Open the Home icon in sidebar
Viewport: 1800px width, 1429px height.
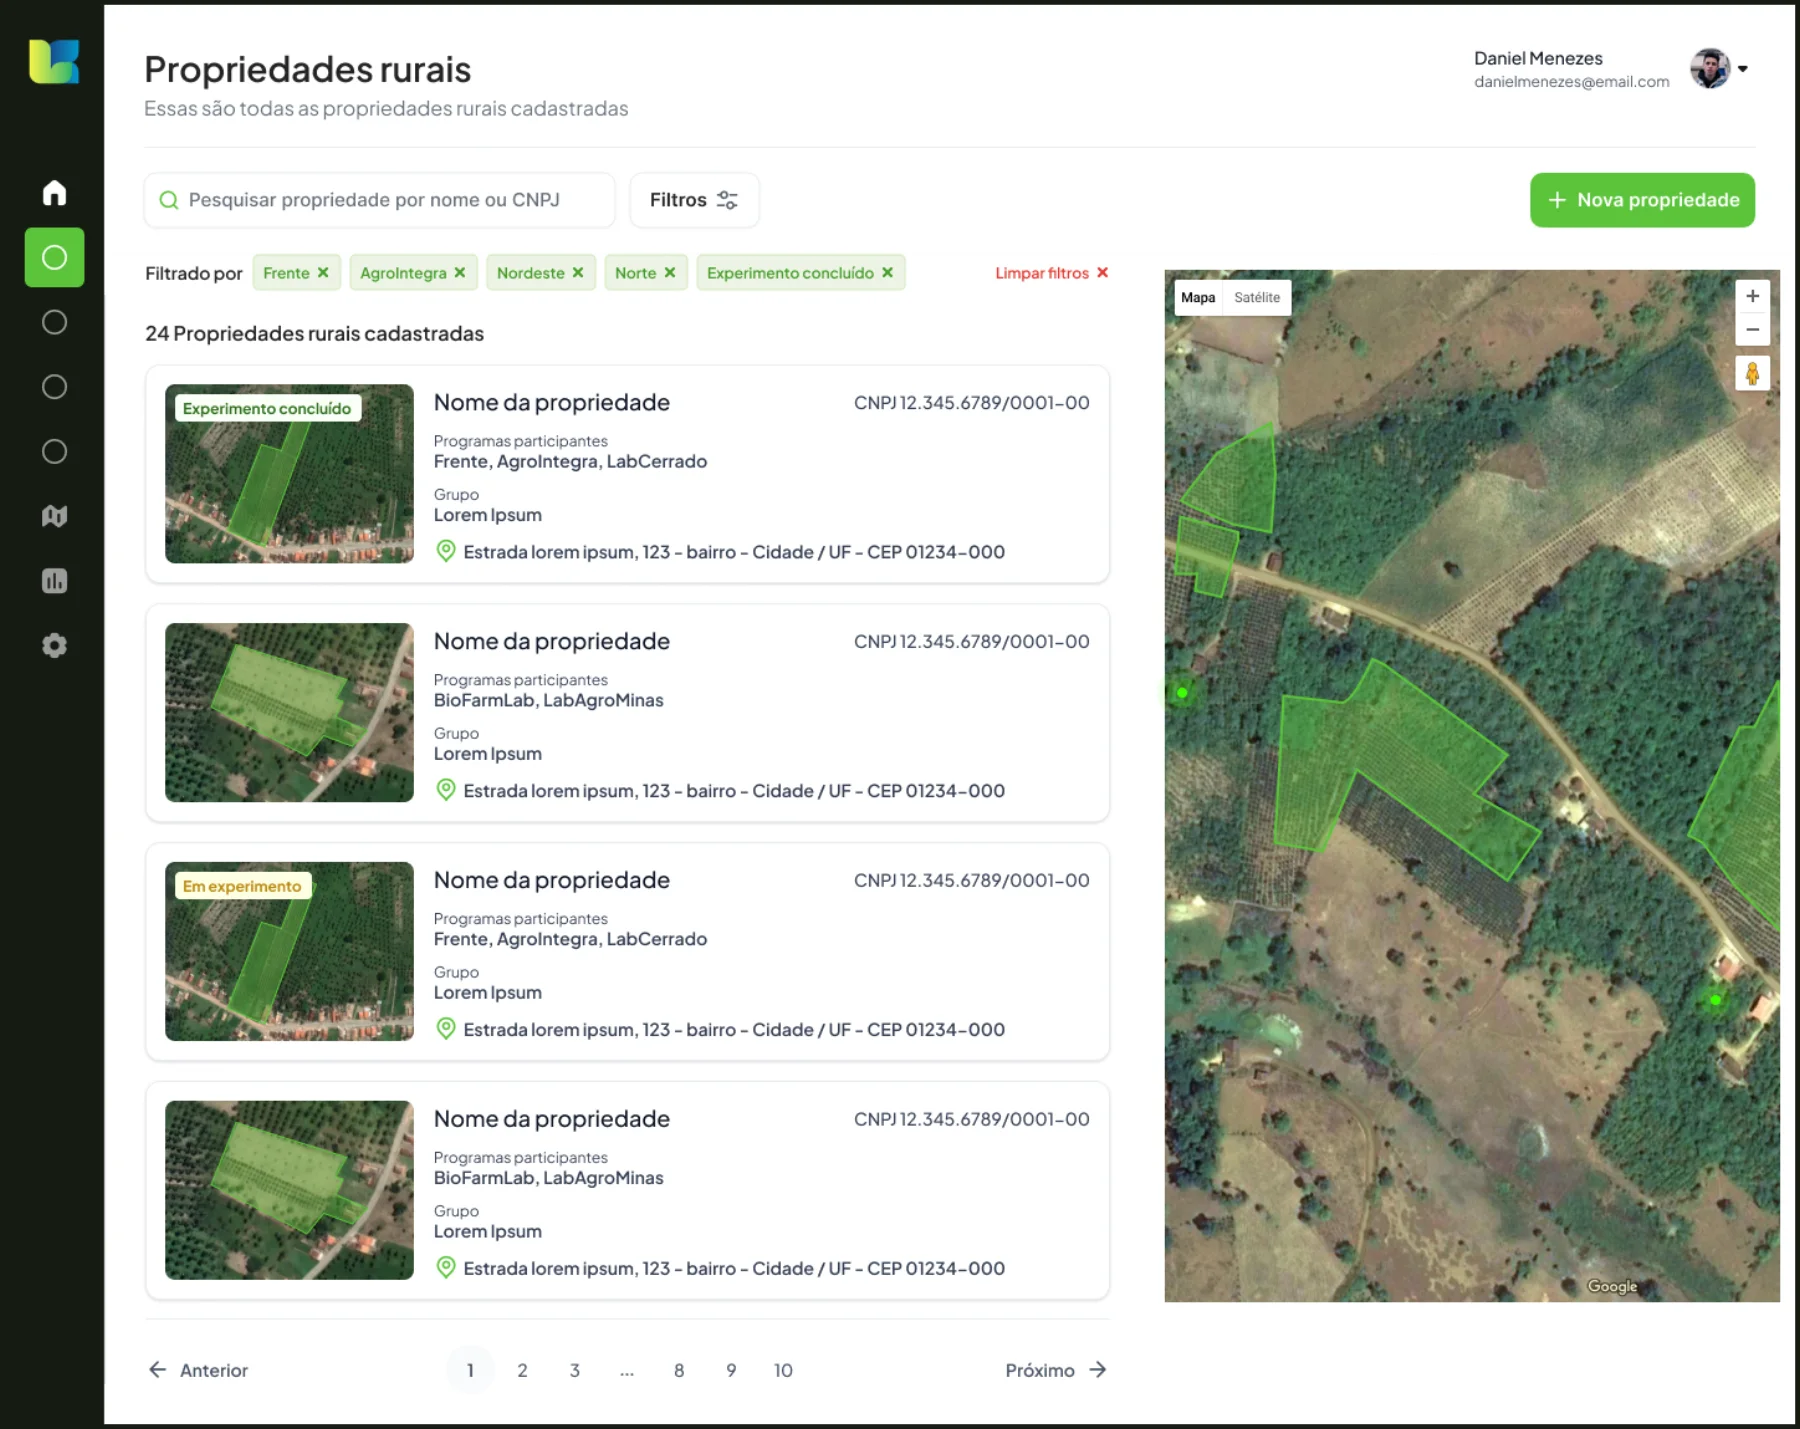point(54,192)
